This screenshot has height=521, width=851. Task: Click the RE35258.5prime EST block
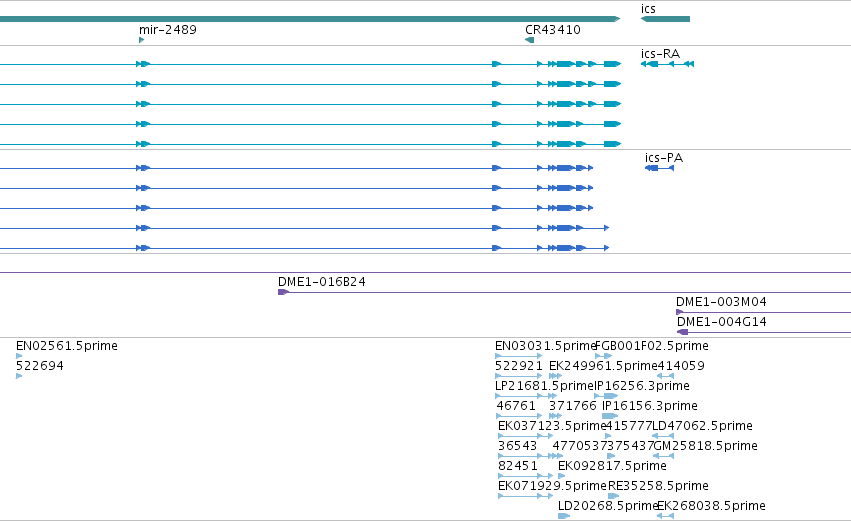[613, 496]
